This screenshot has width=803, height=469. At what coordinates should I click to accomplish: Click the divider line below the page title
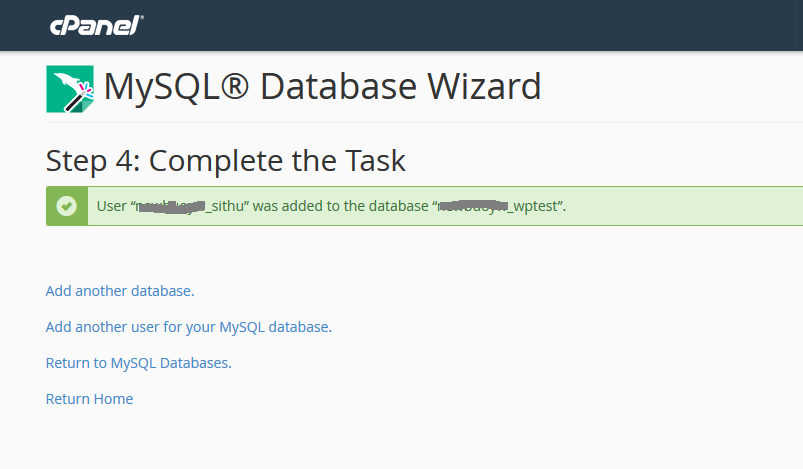tap(420, 122)
